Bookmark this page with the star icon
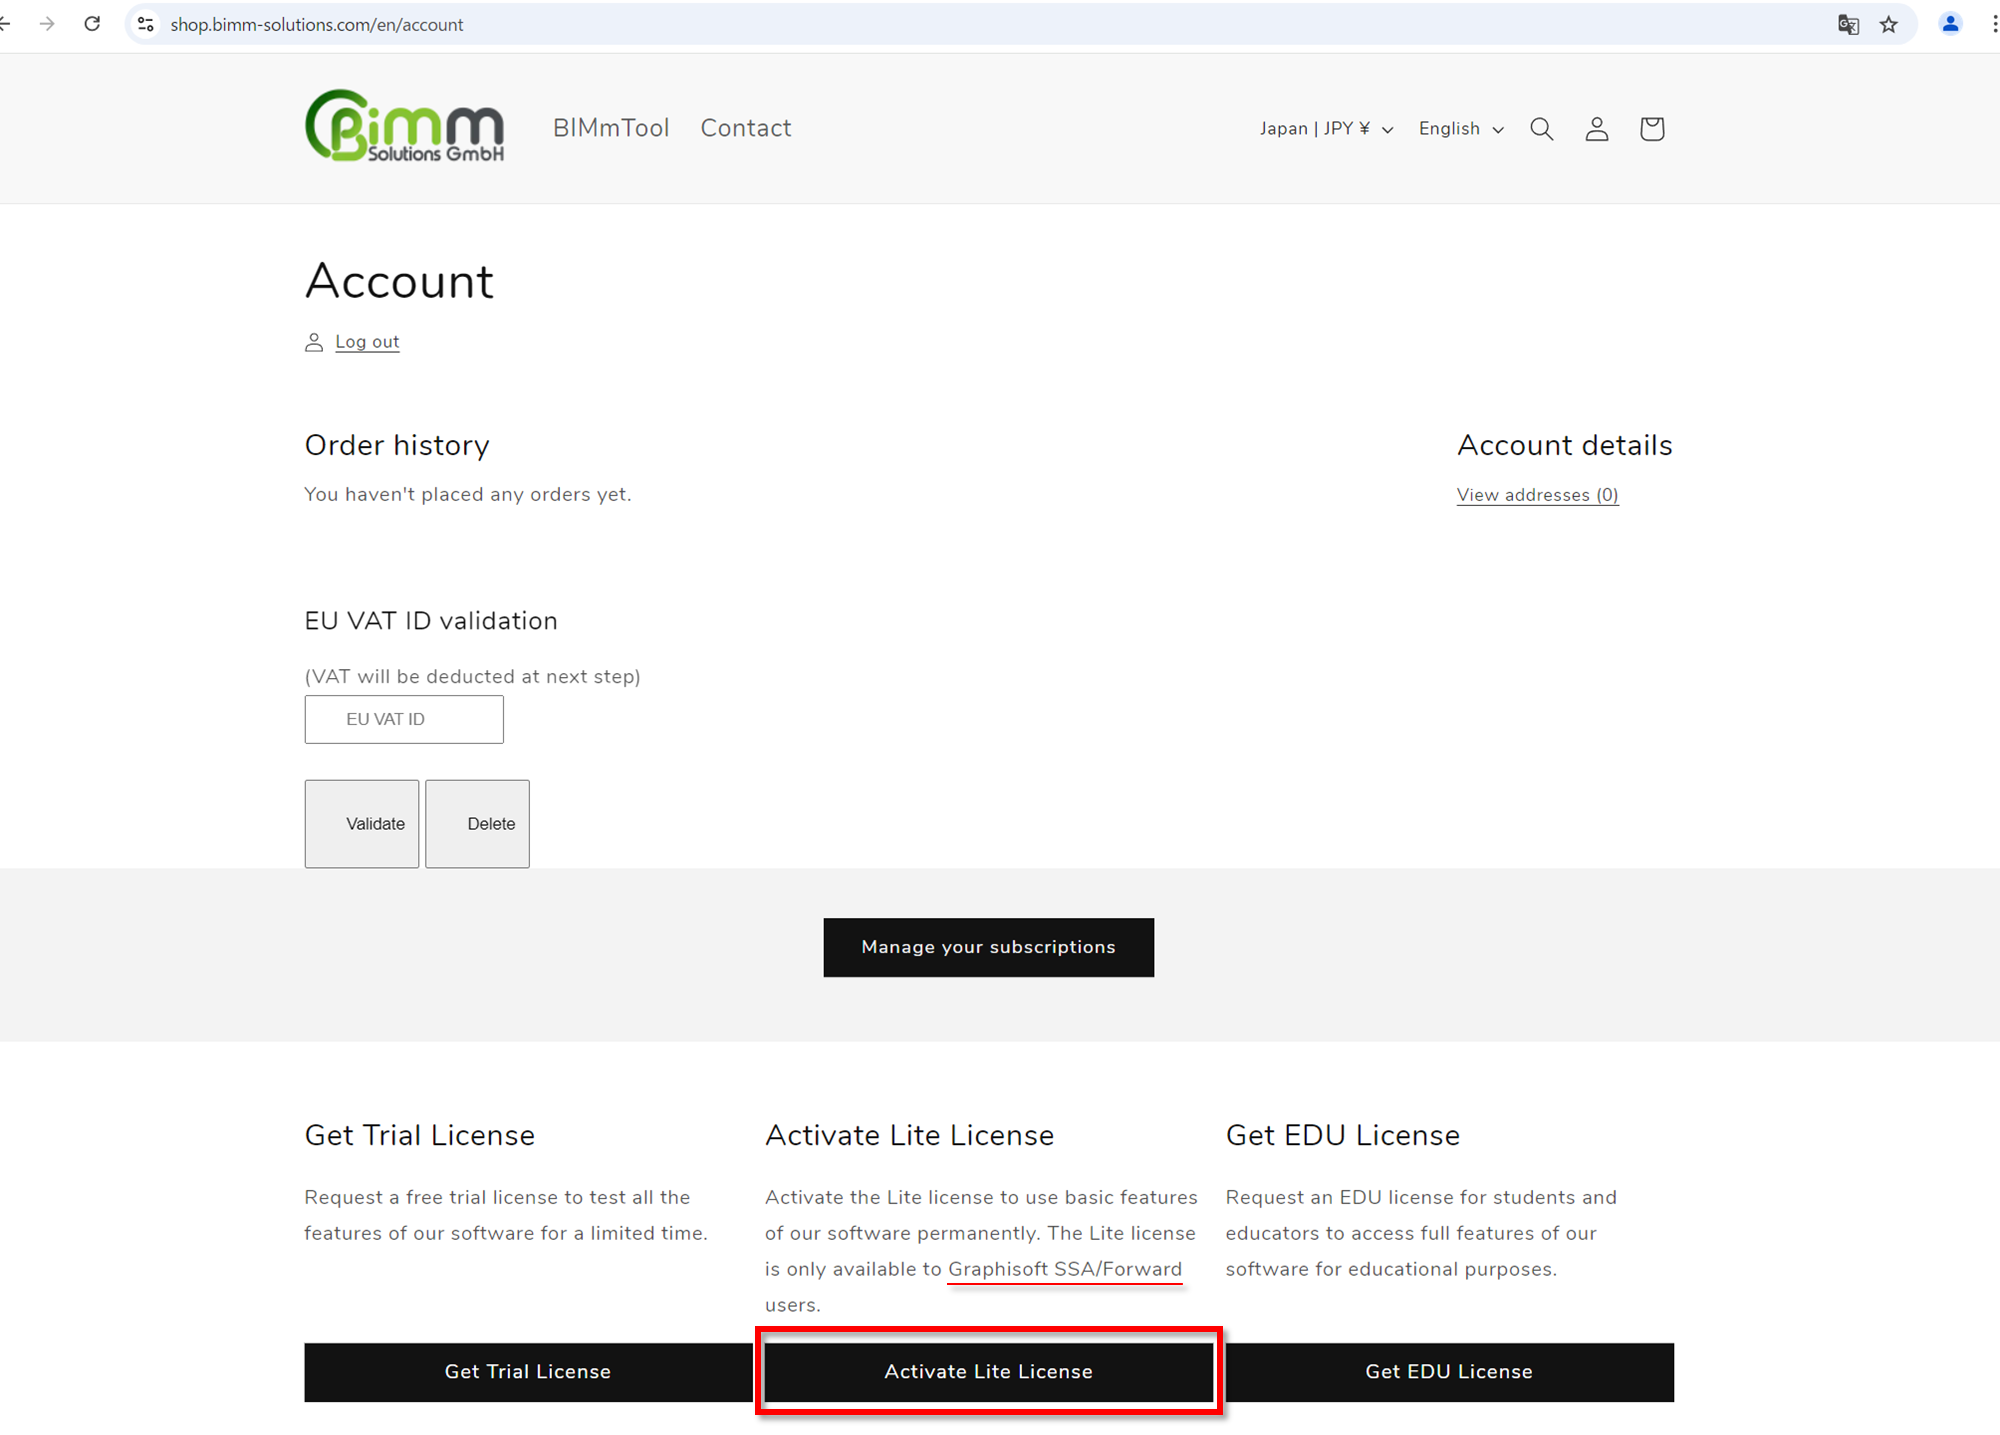2000x1435 pixels. [x=1889, y=25]
